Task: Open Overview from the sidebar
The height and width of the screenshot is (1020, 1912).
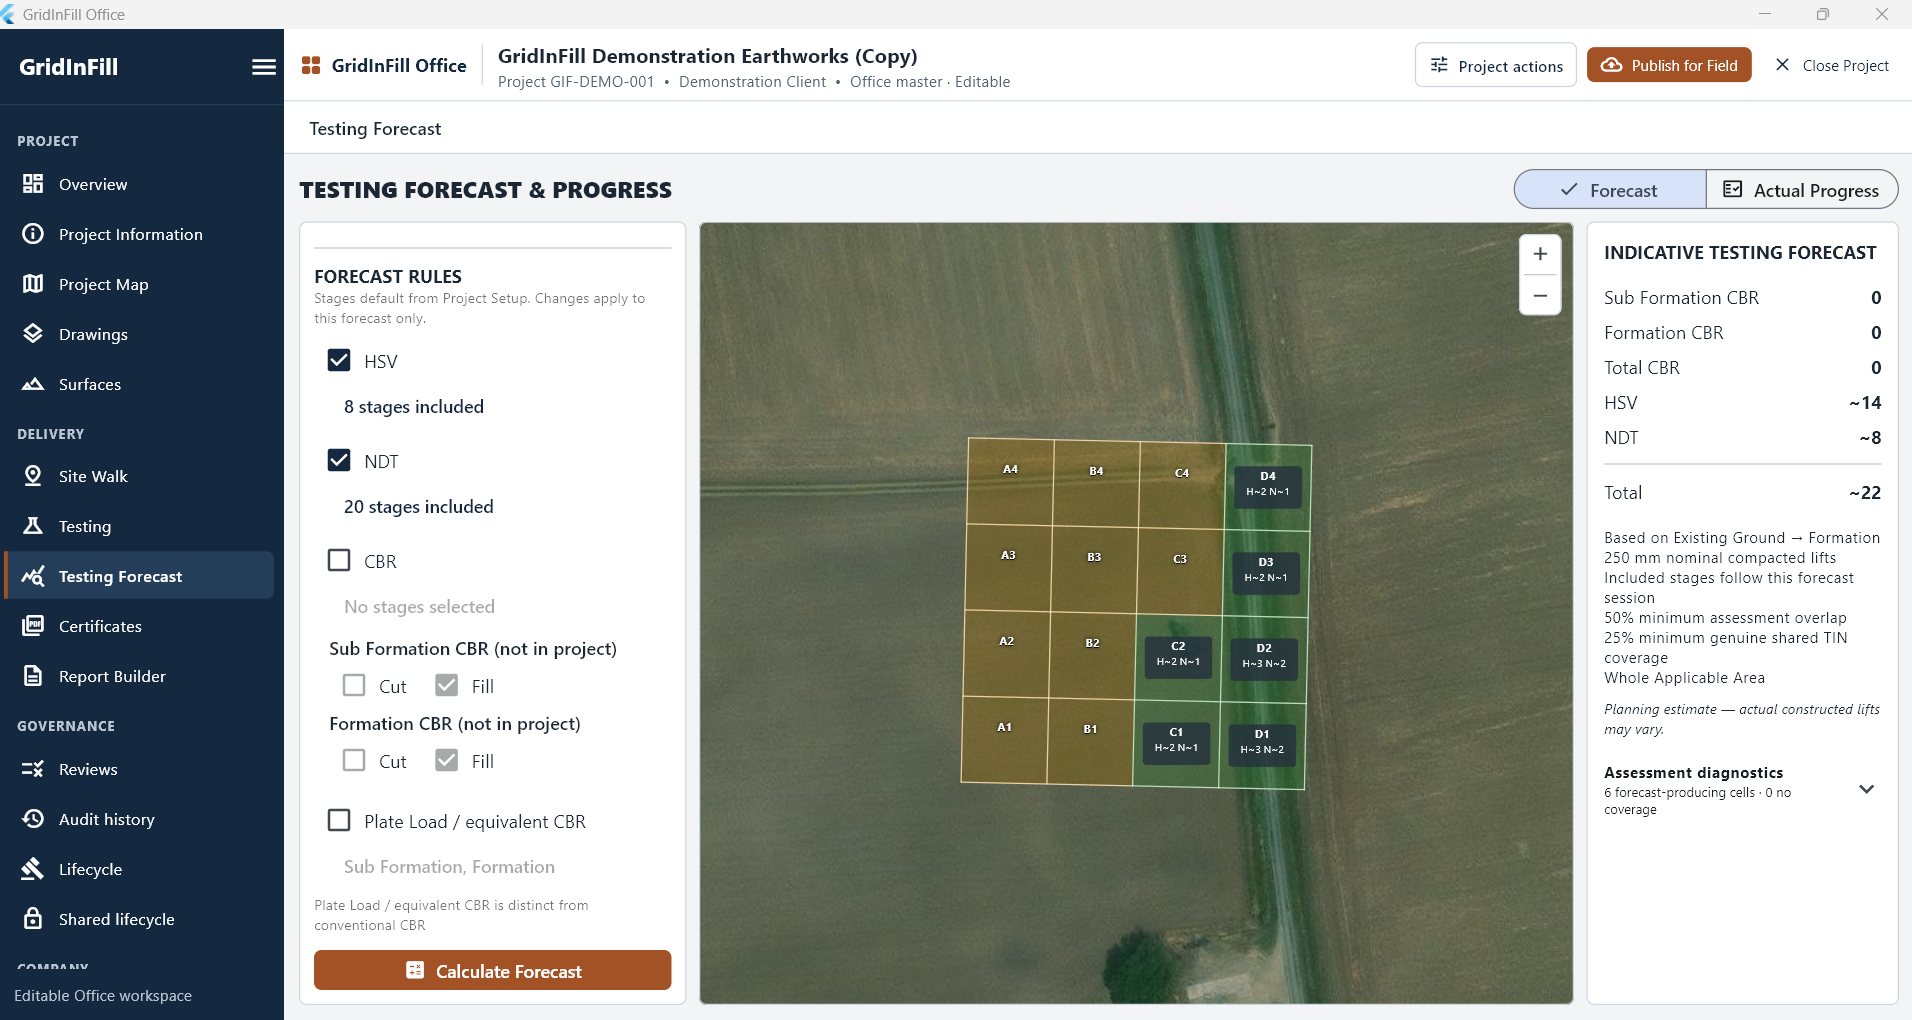Action: [140, 184]
